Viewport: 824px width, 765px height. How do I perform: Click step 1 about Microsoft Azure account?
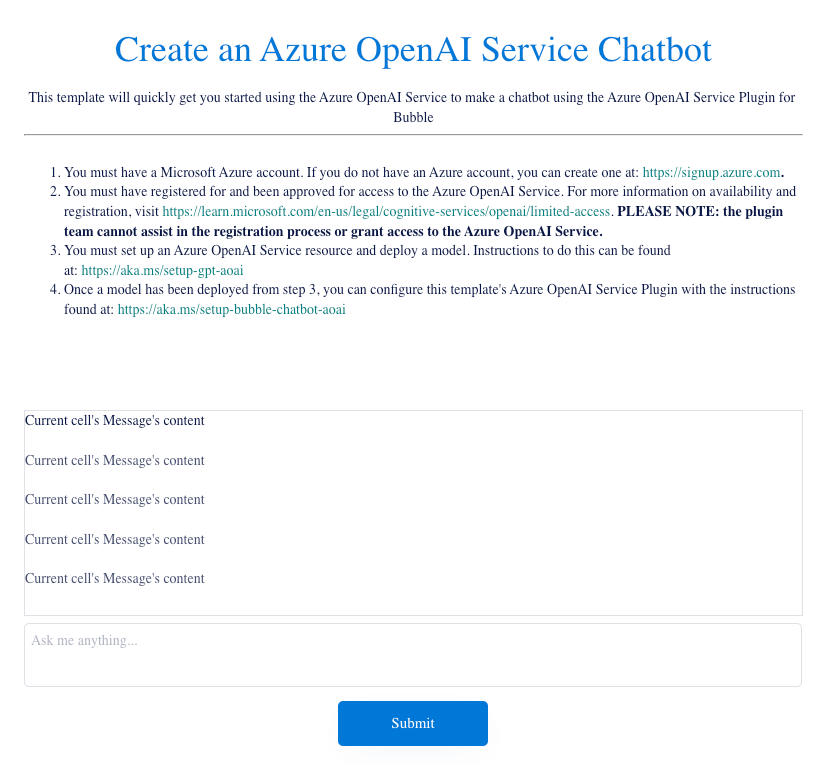coord(300,171)
